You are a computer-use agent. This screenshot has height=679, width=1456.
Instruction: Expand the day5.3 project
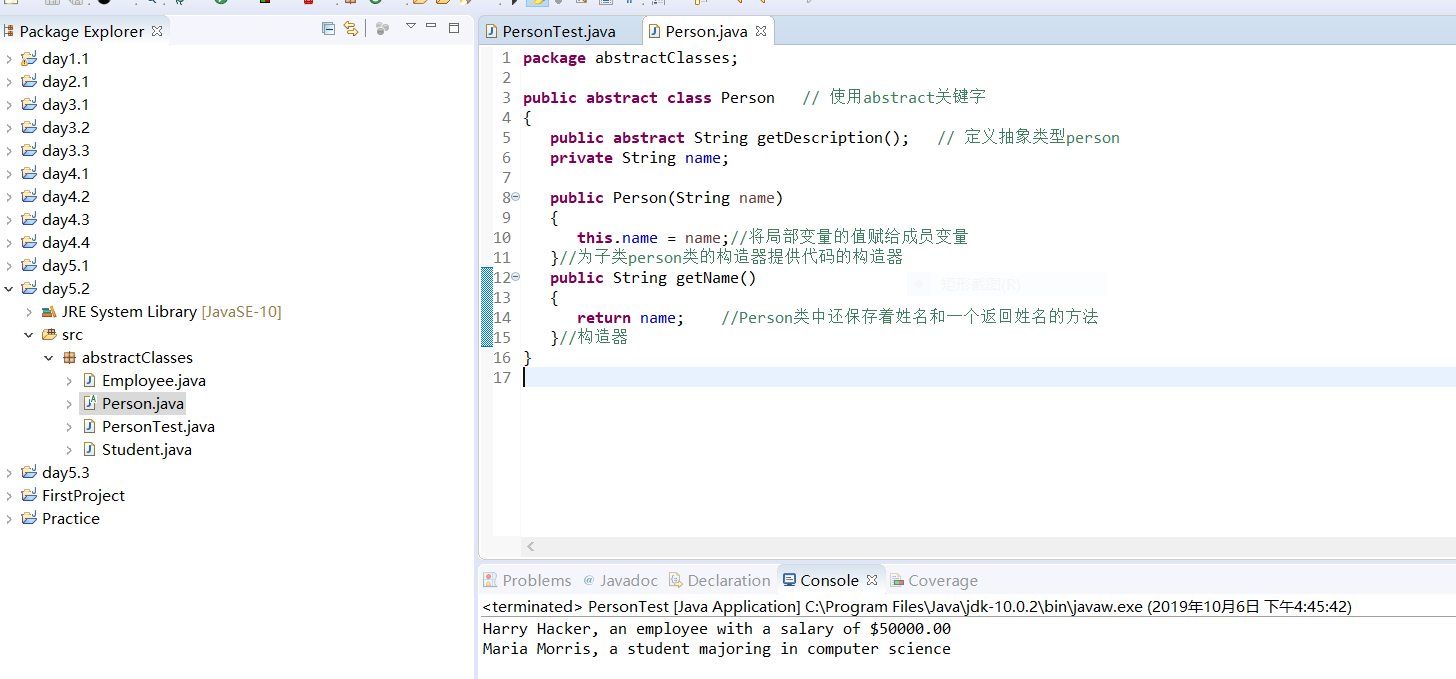click(9, 473)
